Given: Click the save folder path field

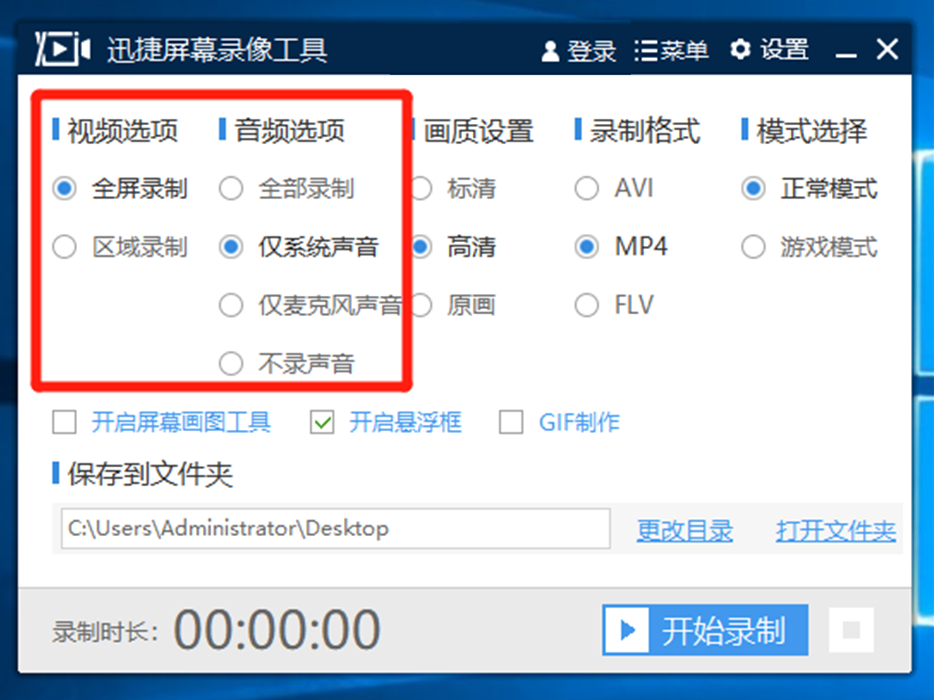Looking at the screenshot, I should (x=335, y=528).
